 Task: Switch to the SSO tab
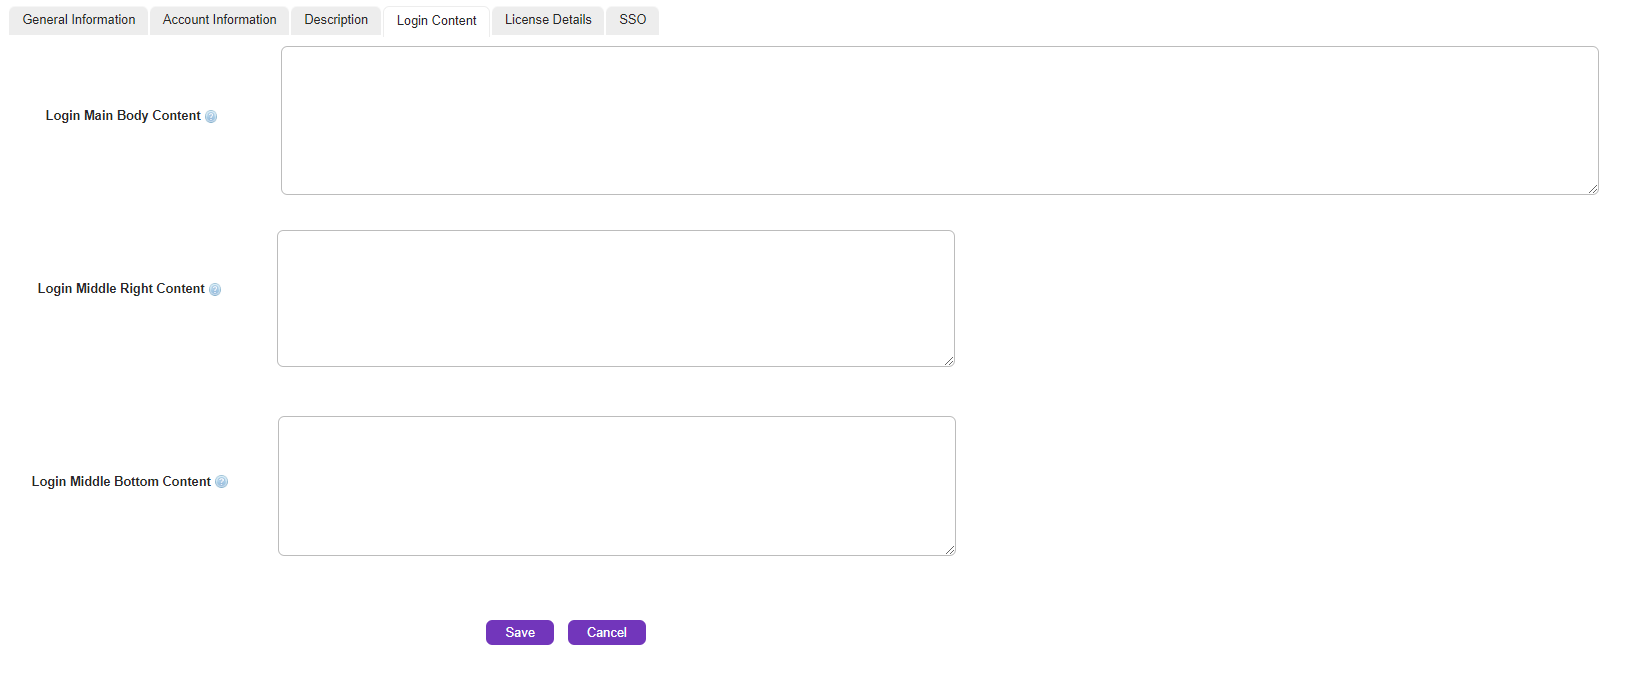(632, 20)
